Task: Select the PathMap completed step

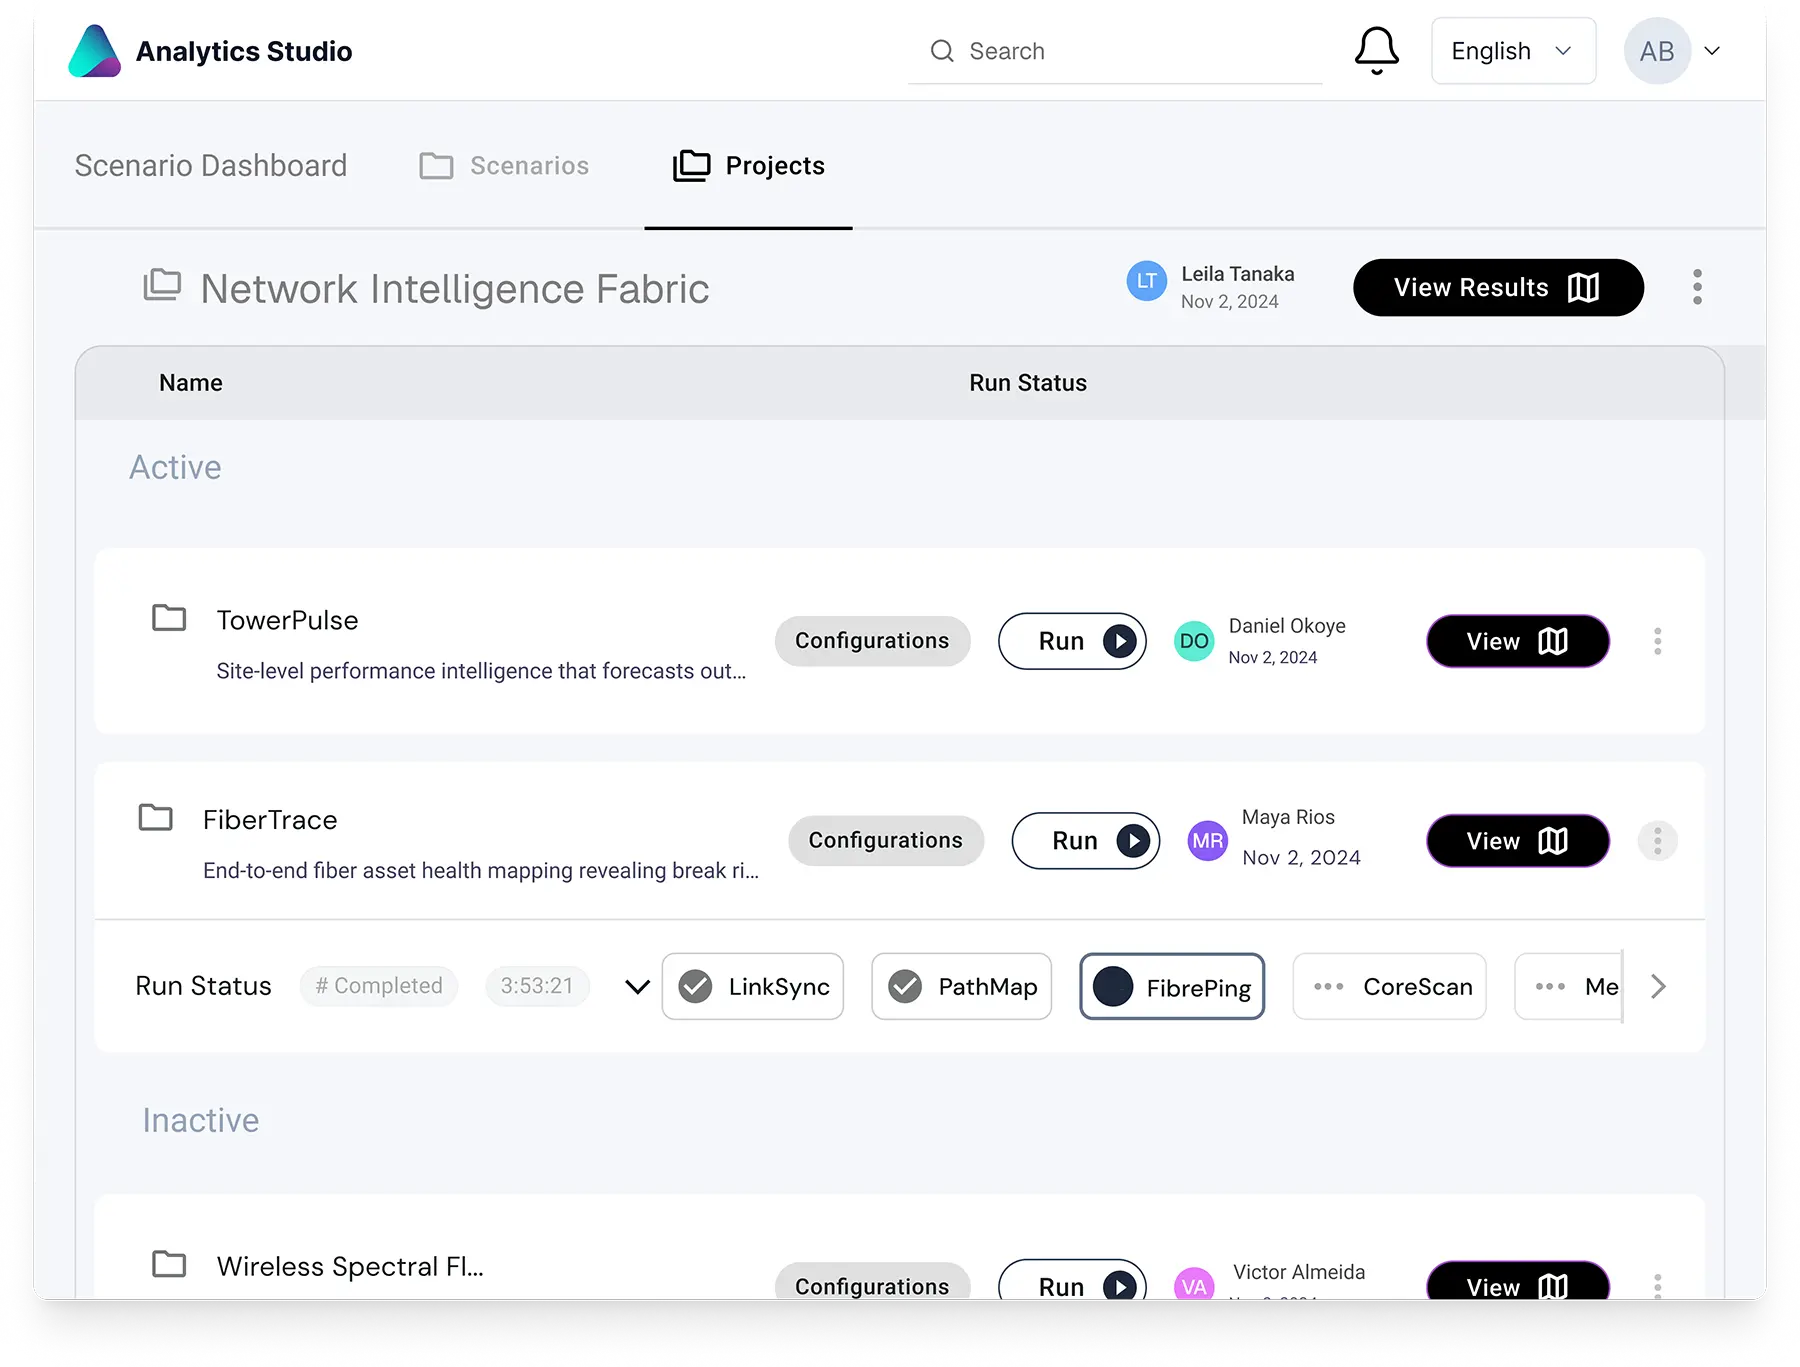Action: (961, 986)
